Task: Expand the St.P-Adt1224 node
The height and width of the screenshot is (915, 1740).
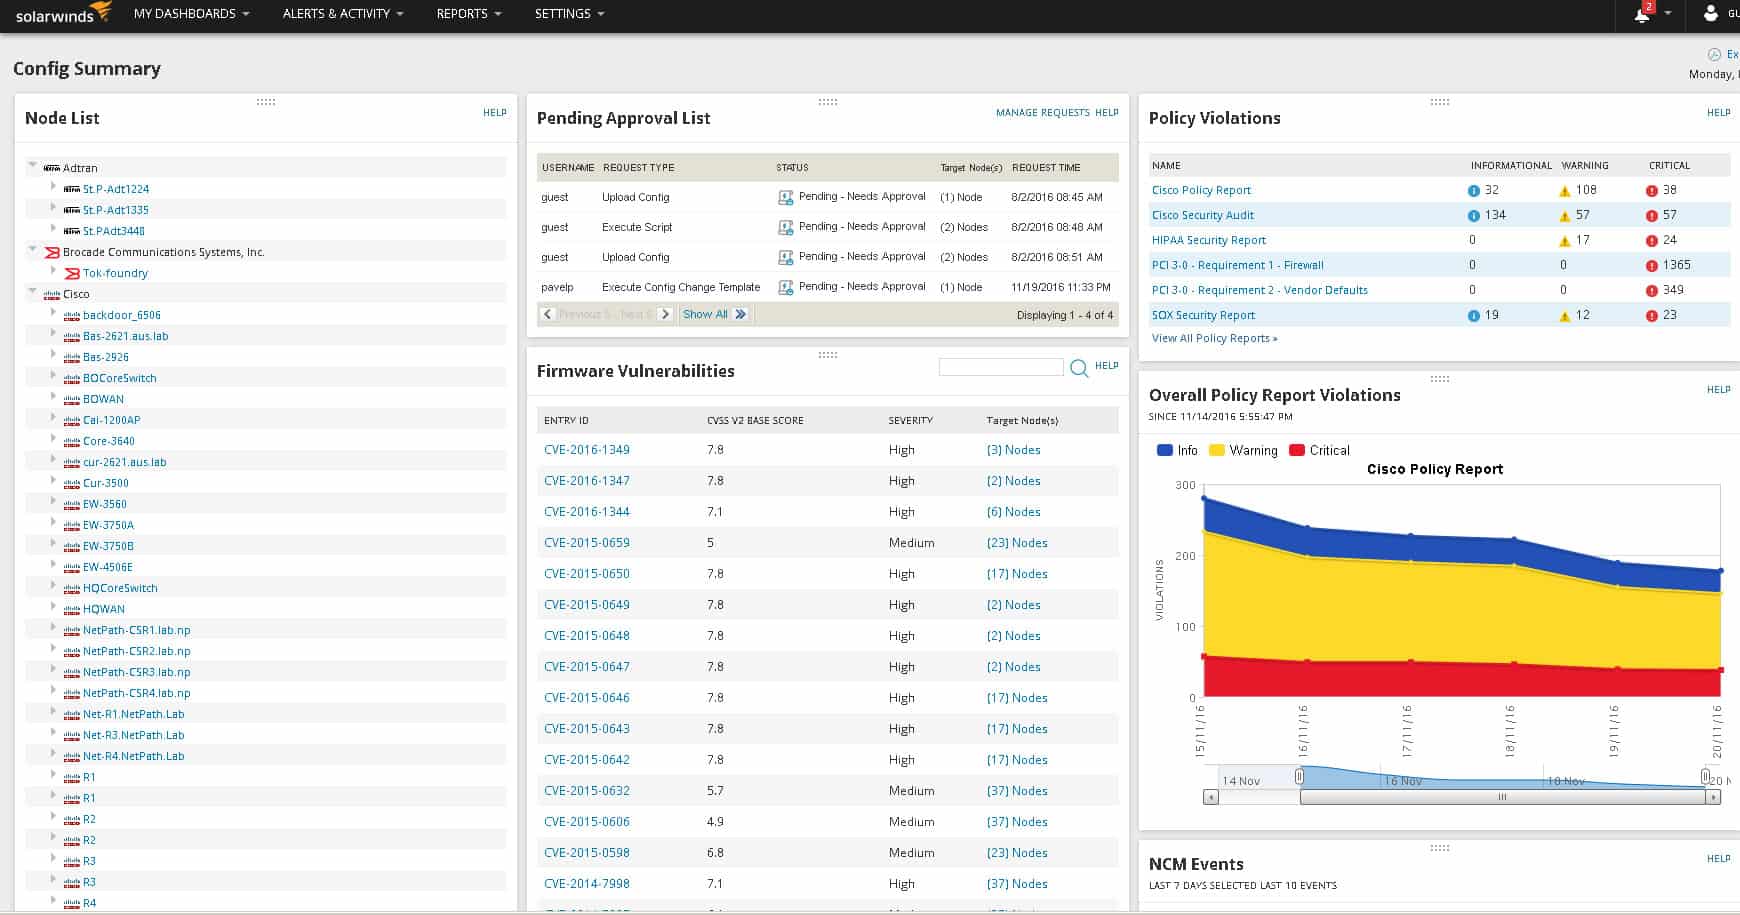Action: coord(53,187)
